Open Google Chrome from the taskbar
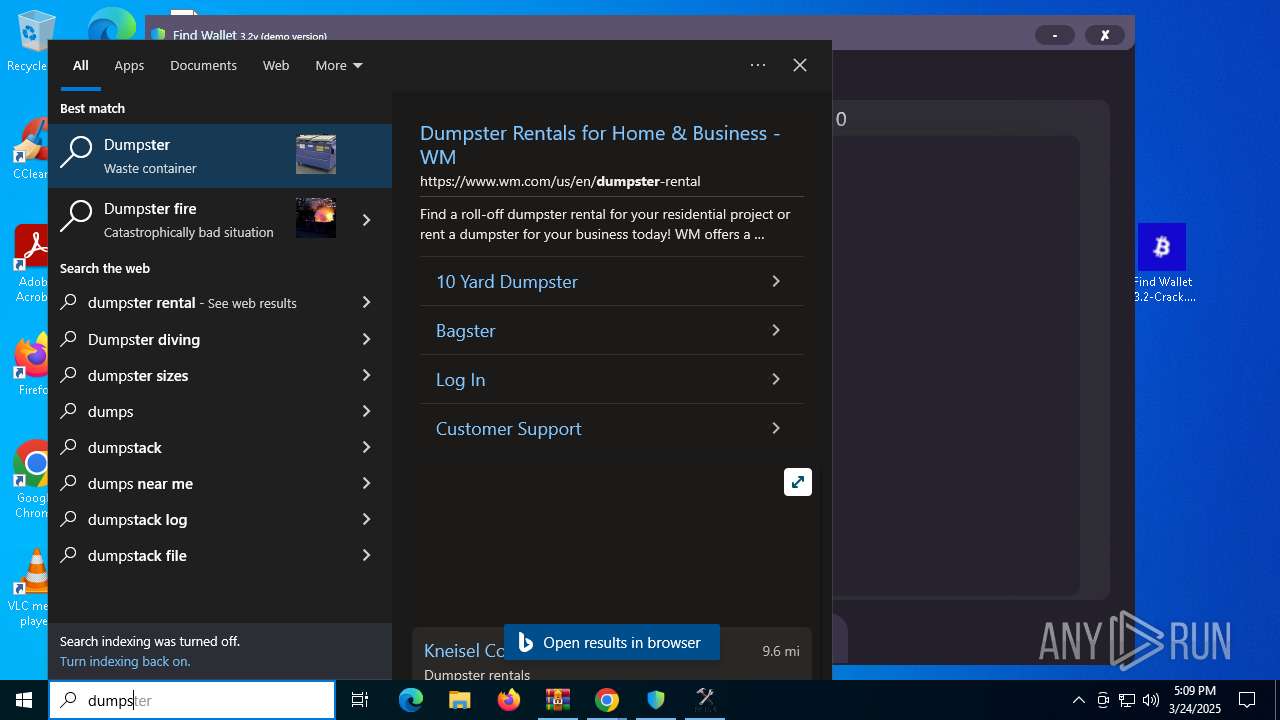1280x720 pixels. point(607,700)
